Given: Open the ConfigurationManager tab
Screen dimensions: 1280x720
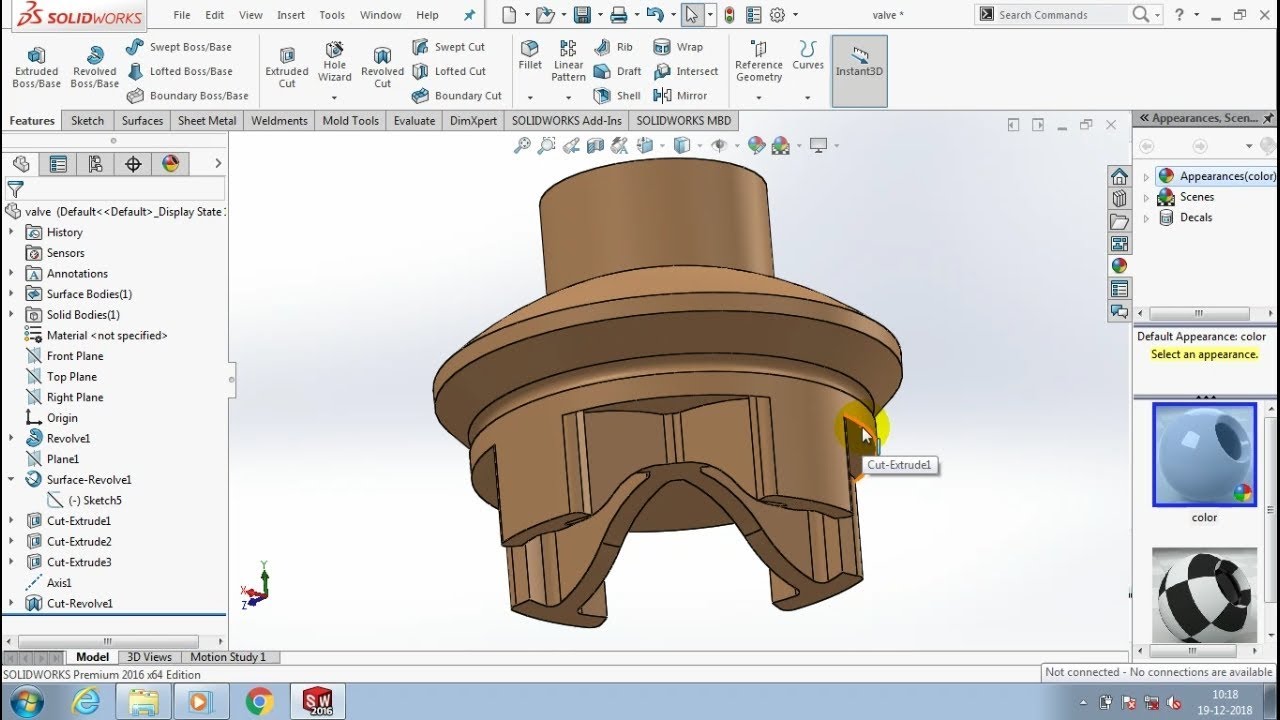Looking at the screenshot, I should 95,164.
